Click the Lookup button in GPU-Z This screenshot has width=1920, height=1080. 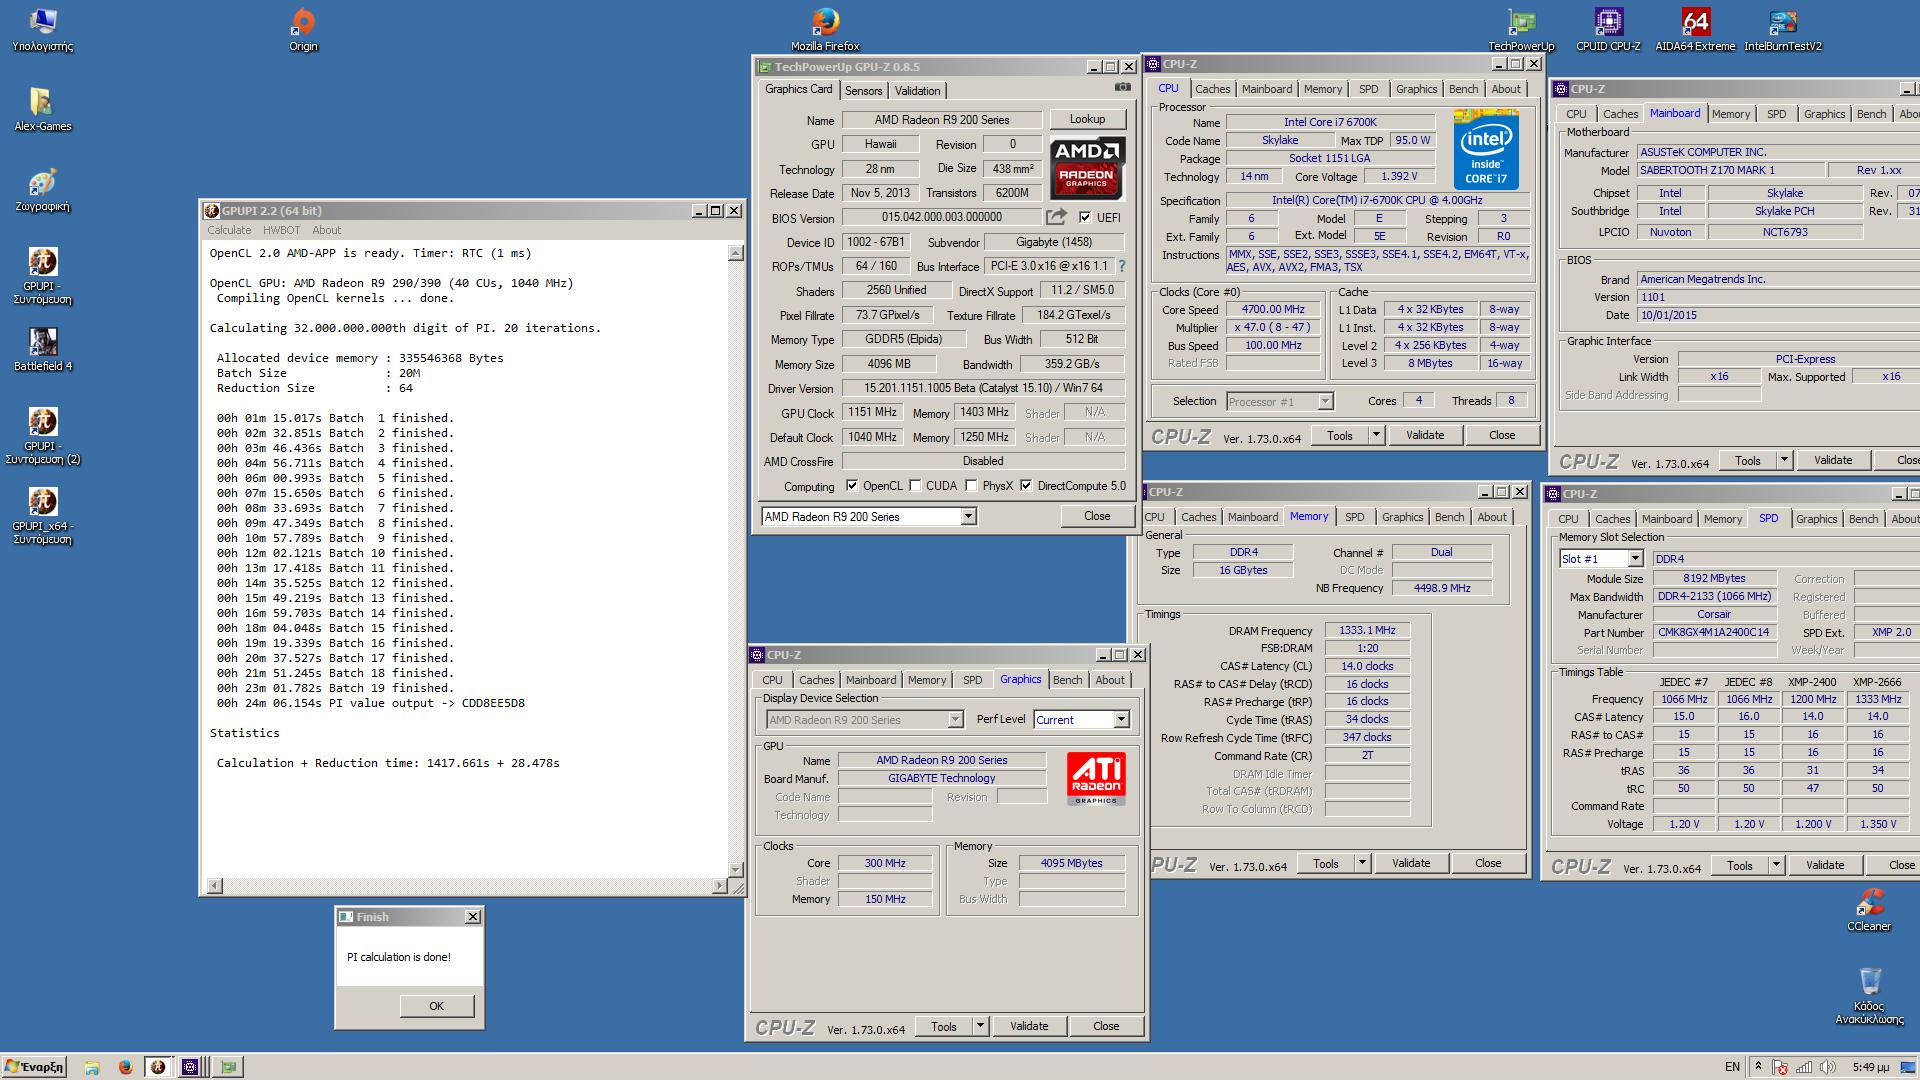point(1087,119)
